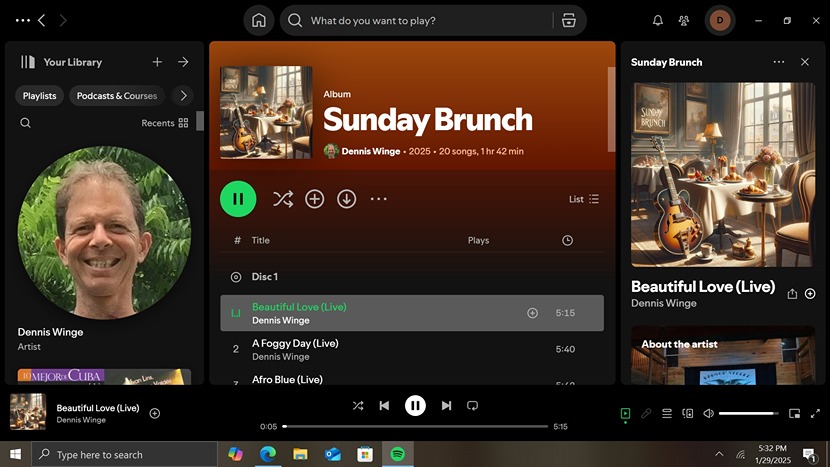
Task: Pause playback in the player bar
Action: [x=415, y=406]
